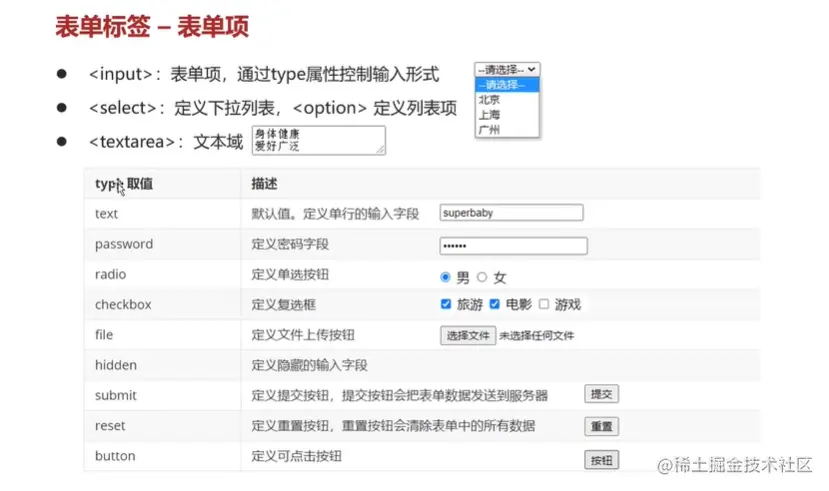Open the --请选择-- dropdown box
This screenshot has height=491, width=829.
tap(507, 70)
